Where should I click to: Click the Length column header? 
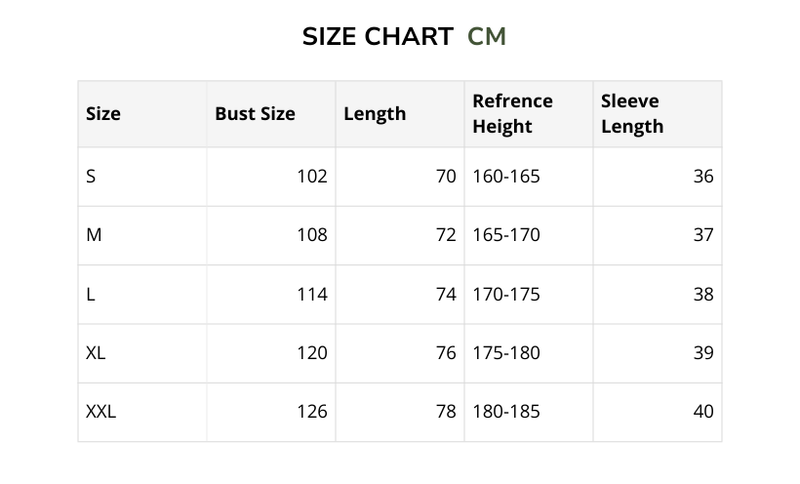pyautogui.click(x=374, y=114)
